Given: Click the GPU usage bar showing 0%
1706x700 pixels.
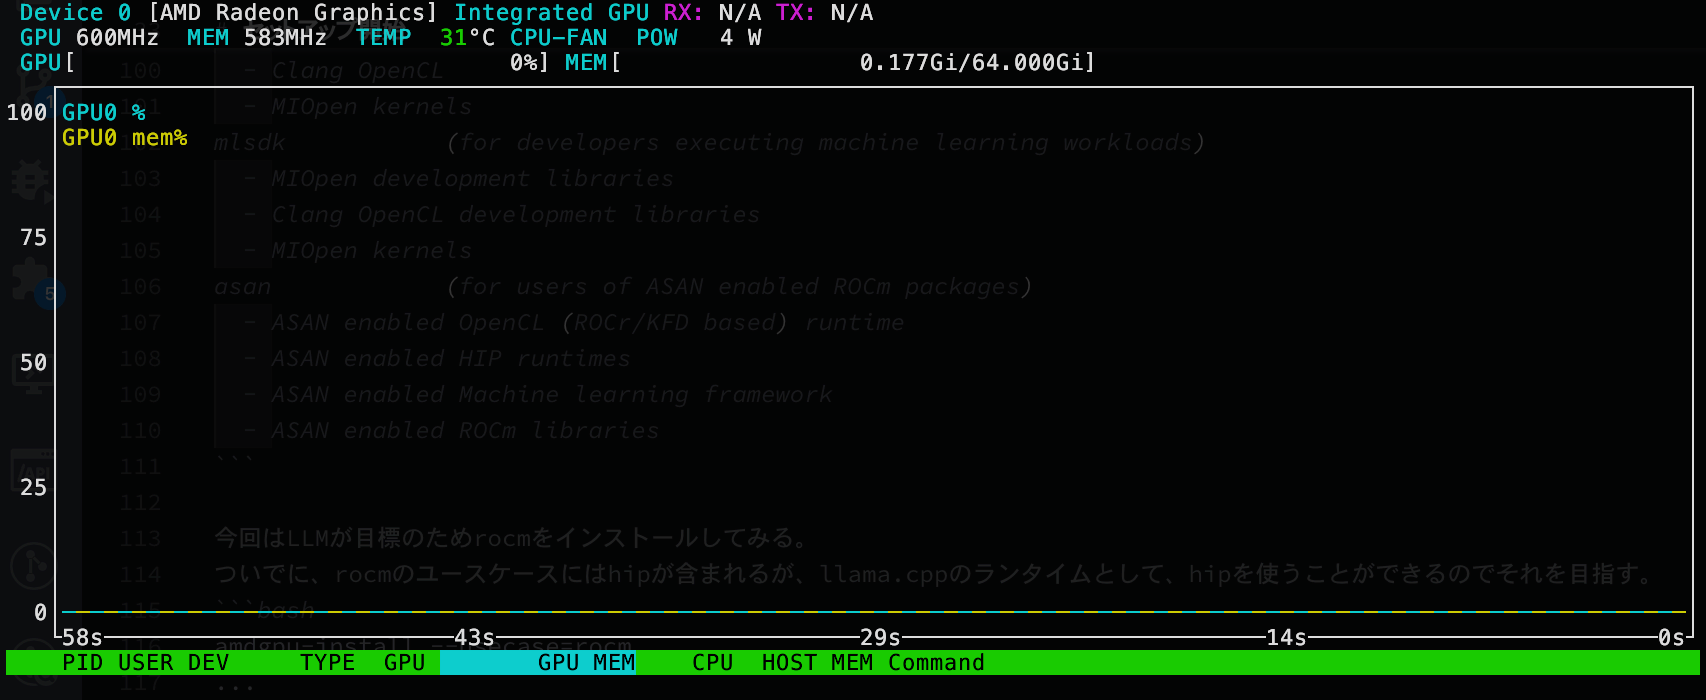Looking at the screenshot, I should pyautogui.click(x=284, y=63).
